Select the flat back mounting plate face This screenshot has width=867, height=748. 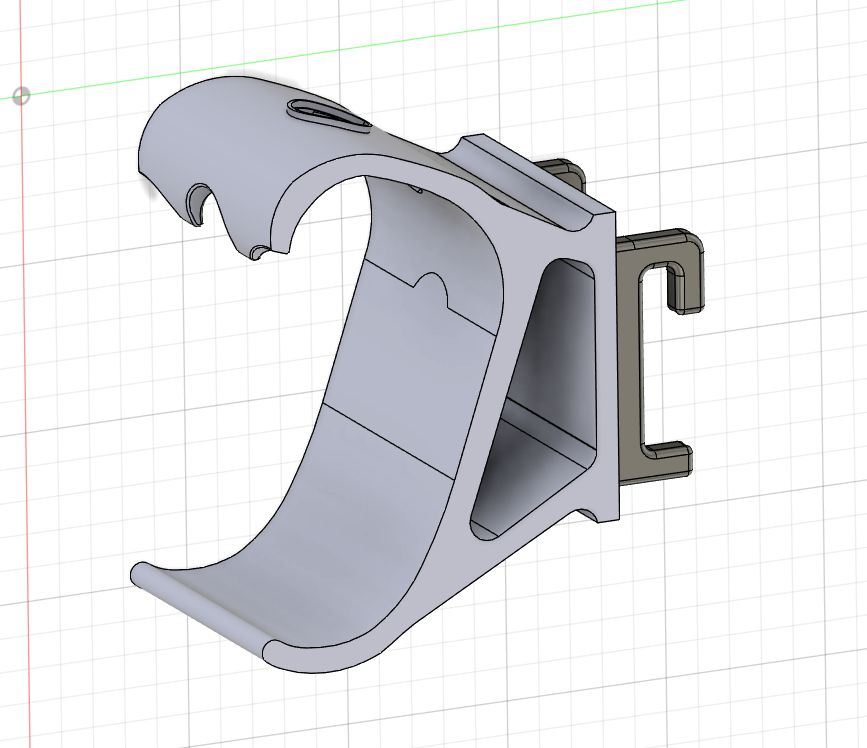pos(605,365)
